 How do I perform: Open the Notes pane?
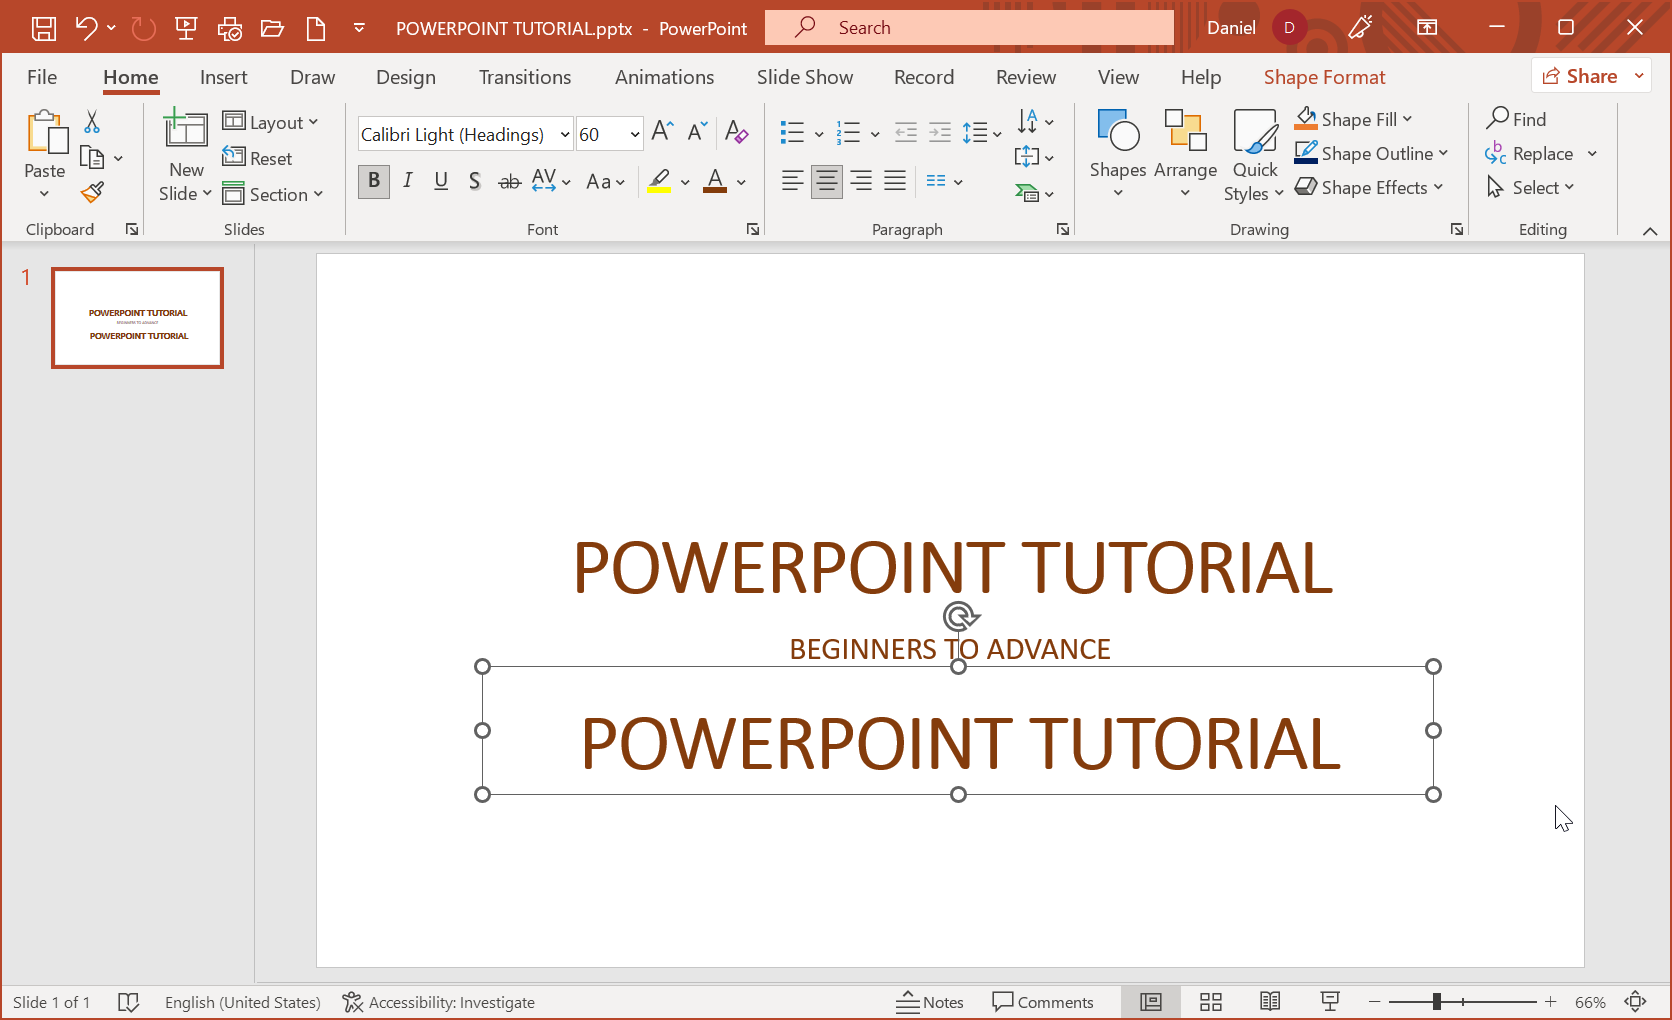[930, 1002]
